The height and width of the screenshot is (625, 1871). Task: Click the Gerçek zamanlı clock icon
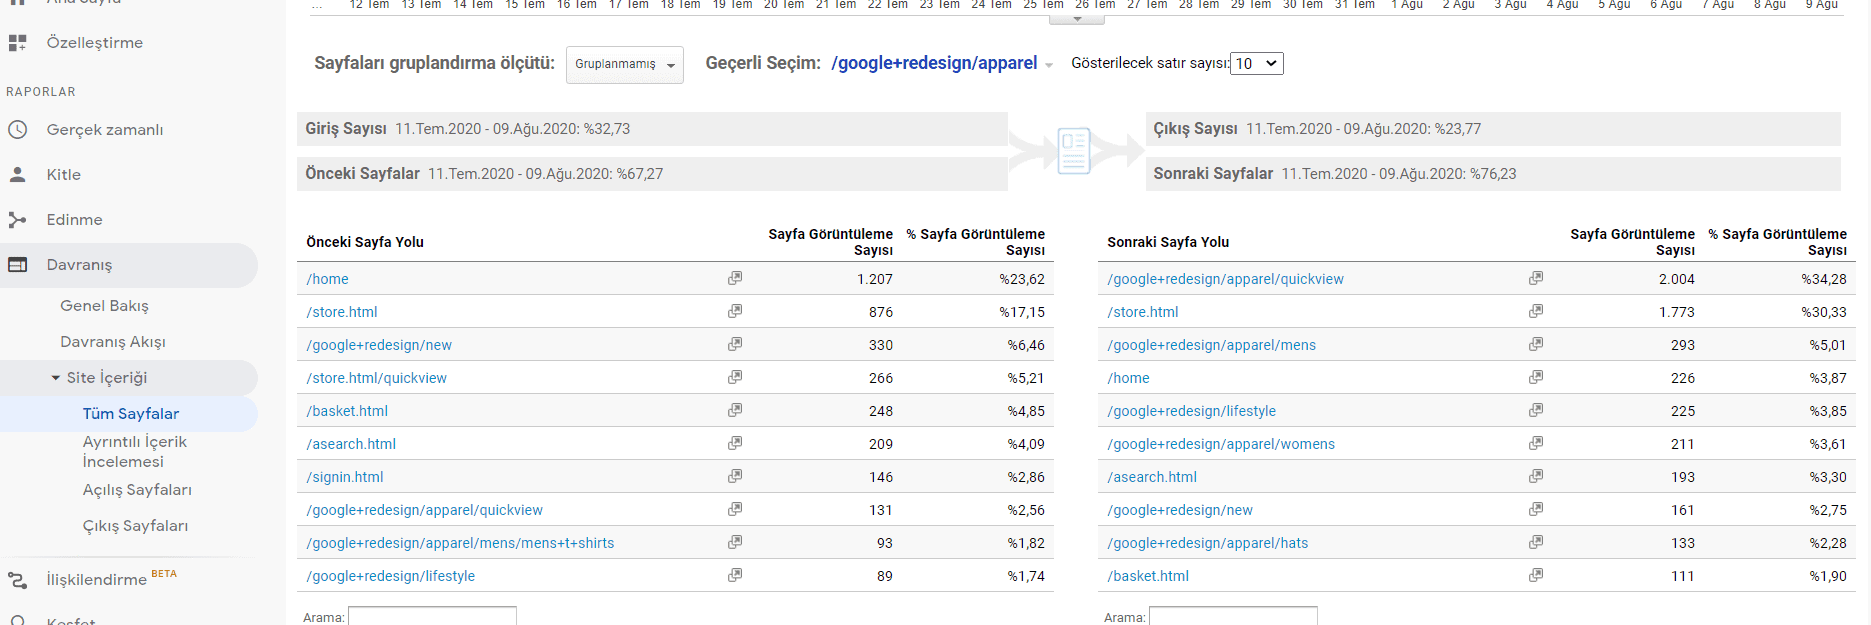pos(18,130)
